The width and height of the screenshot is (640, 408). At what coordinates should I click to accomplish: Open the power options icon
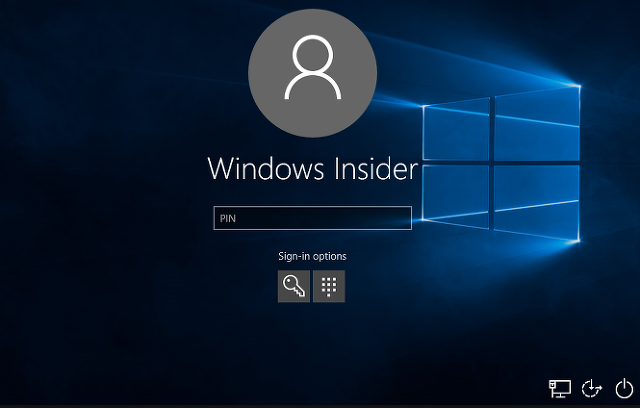[624, 388]
